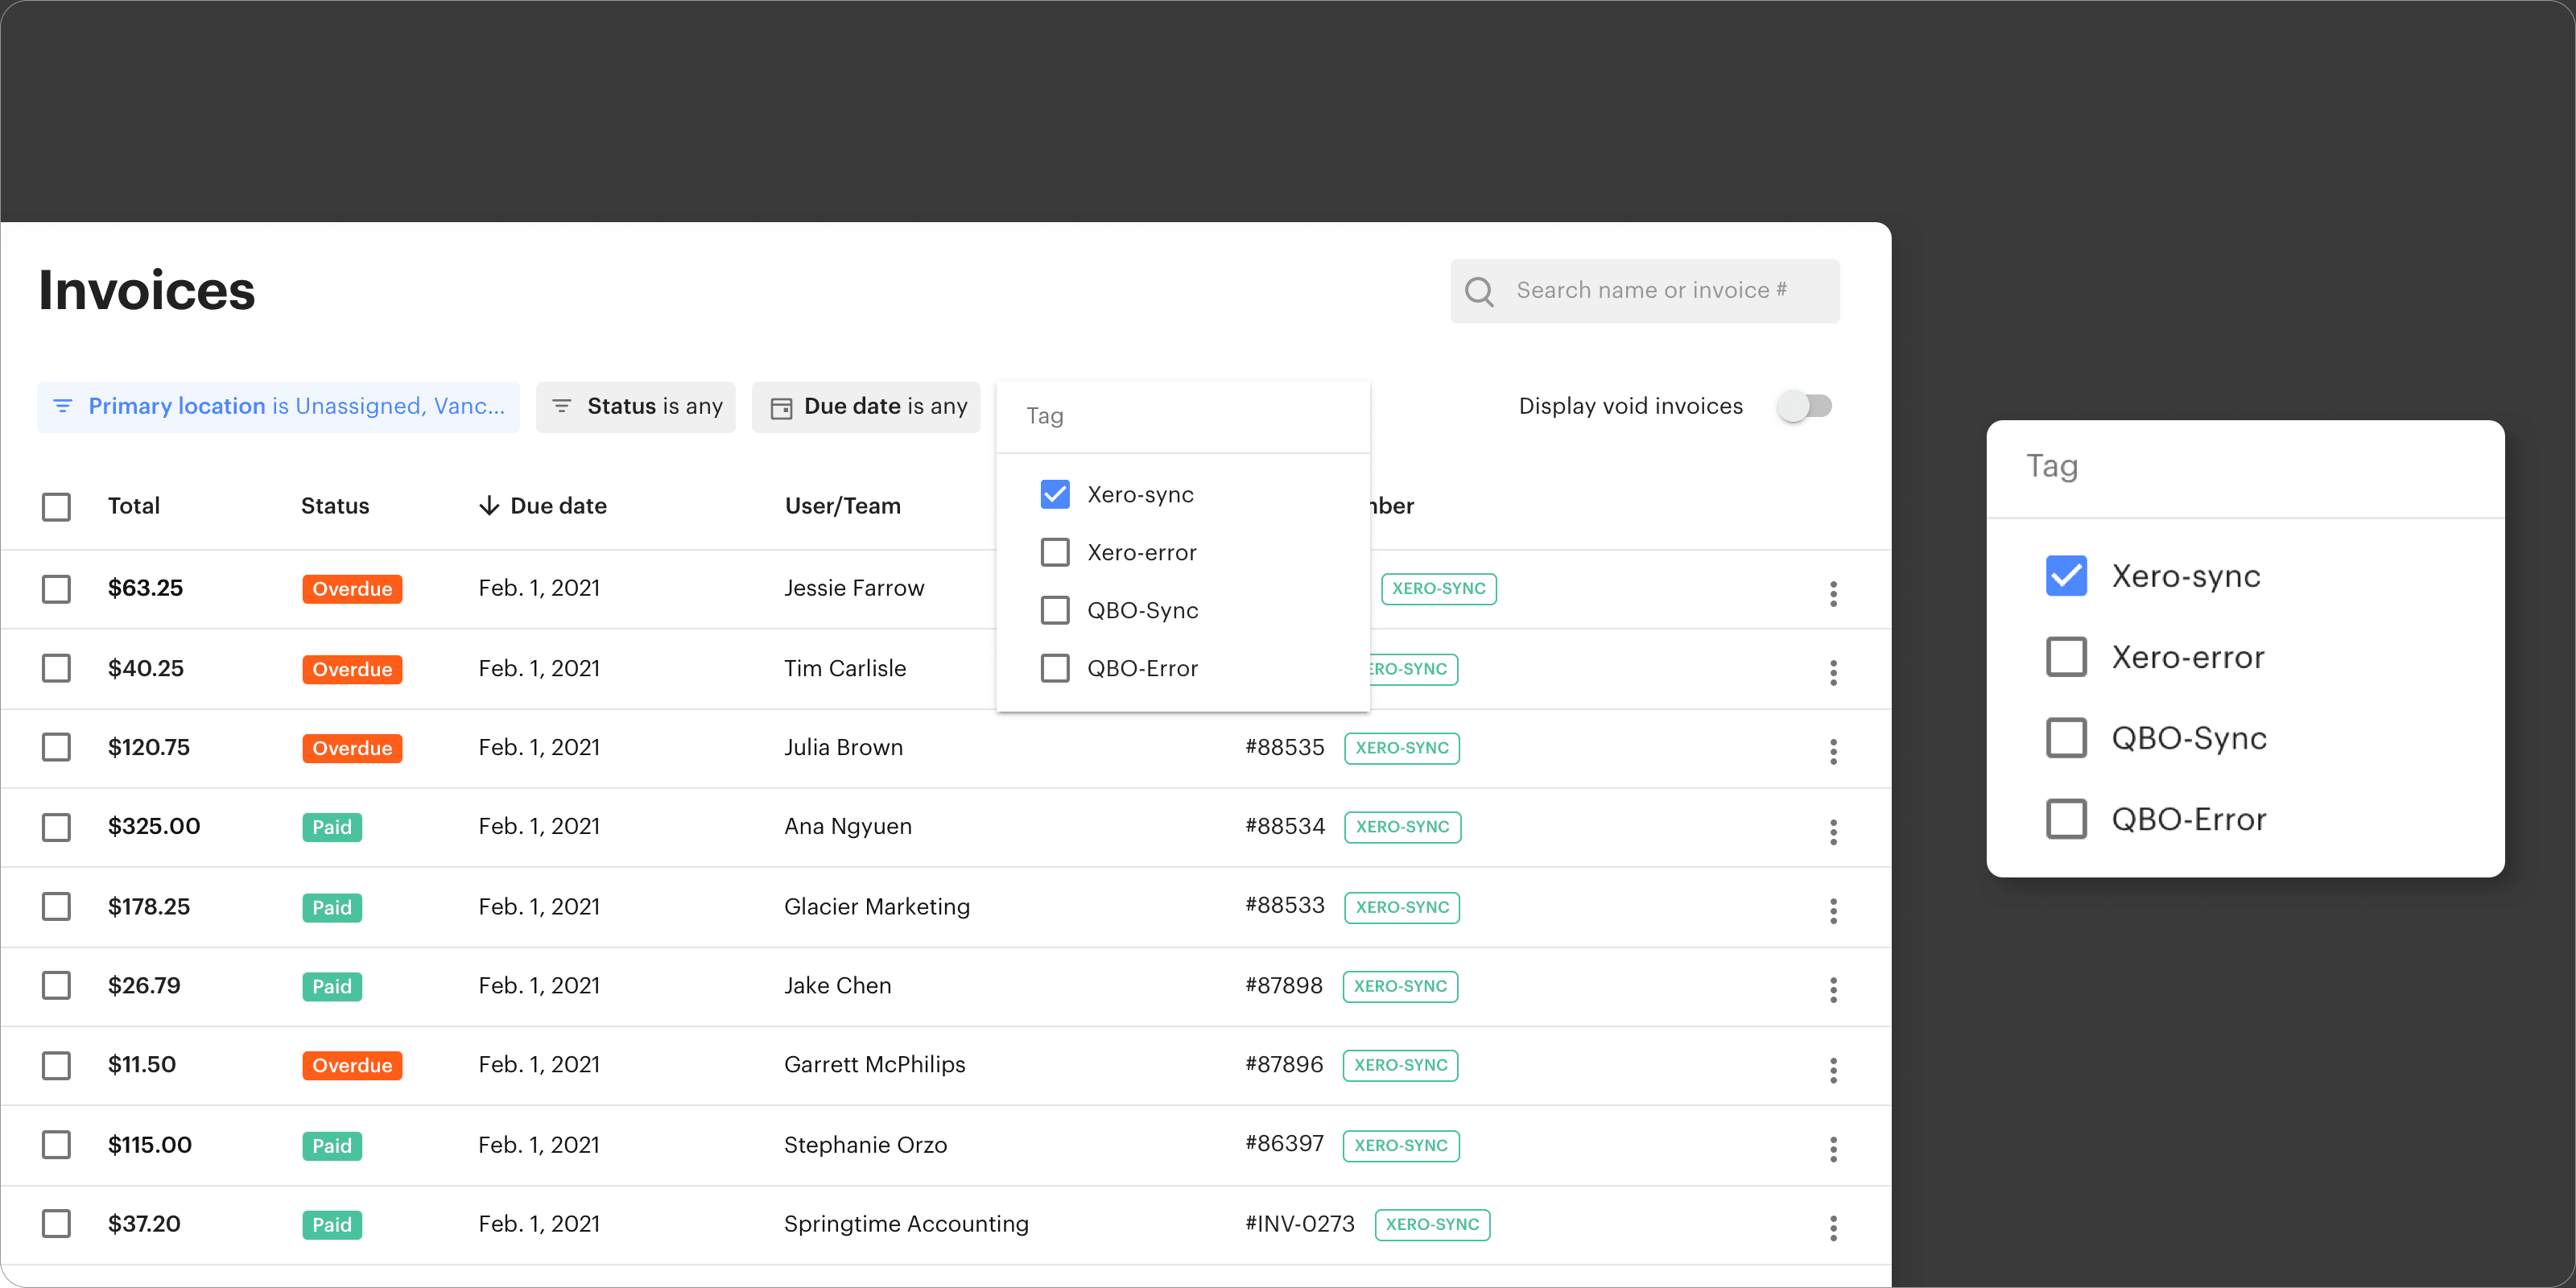Select Xero-error in the enlarged Tag panel

tap(2066, 657)
